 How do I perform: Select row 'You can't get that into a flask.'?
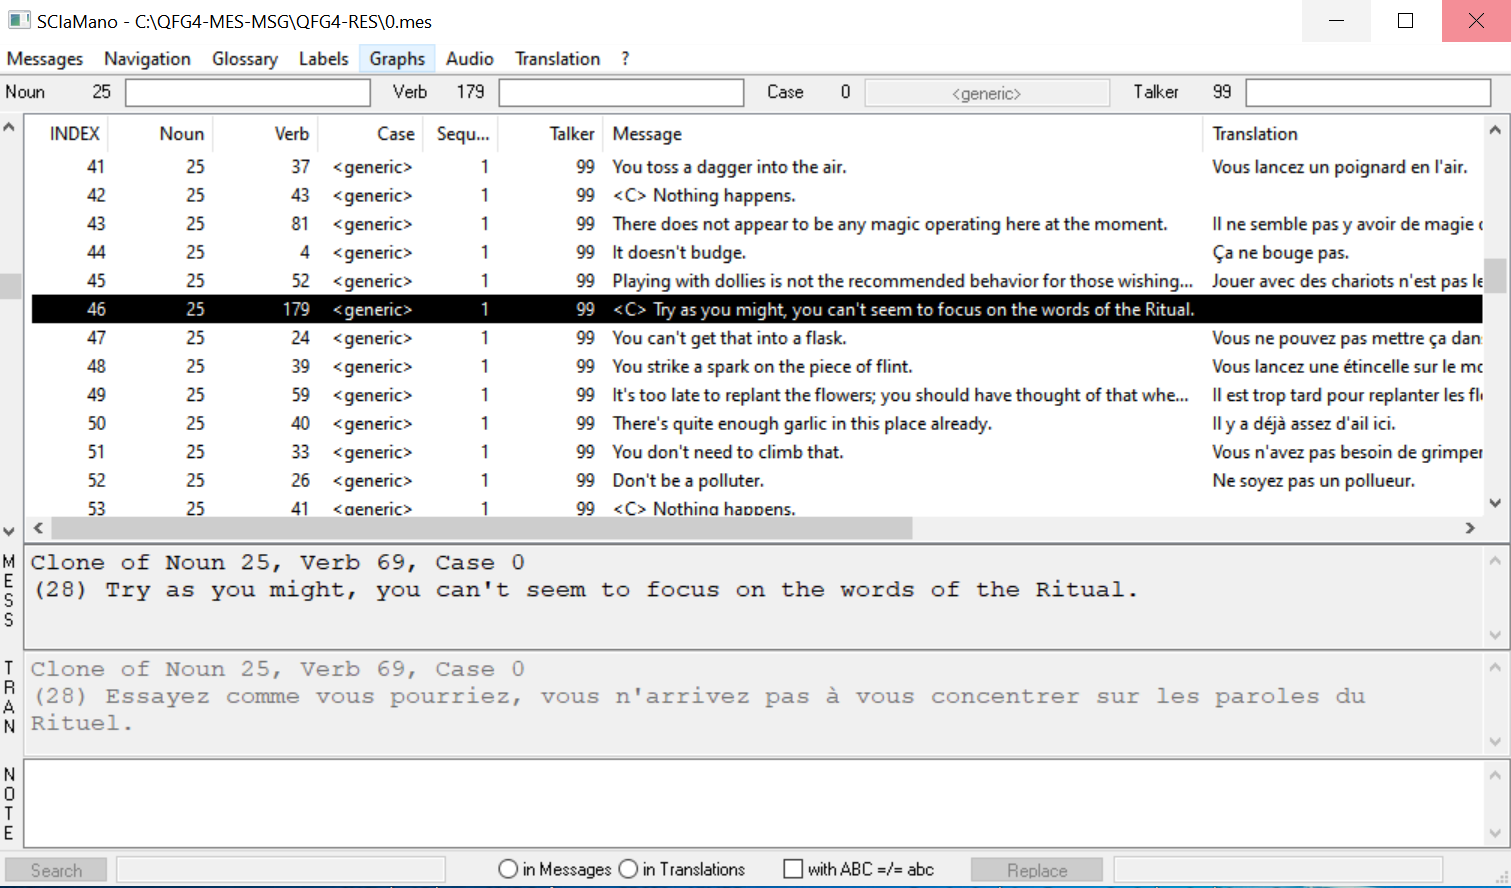point(757,338)
